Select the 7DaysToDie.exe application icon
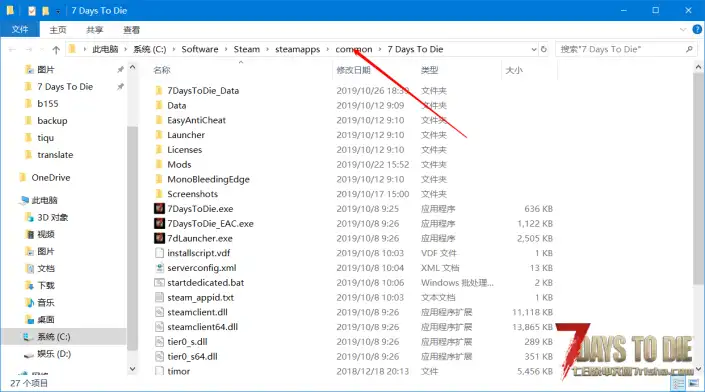The height and width of the screenshot is (392, 705). pyautogui.click(x=159, y=209)
